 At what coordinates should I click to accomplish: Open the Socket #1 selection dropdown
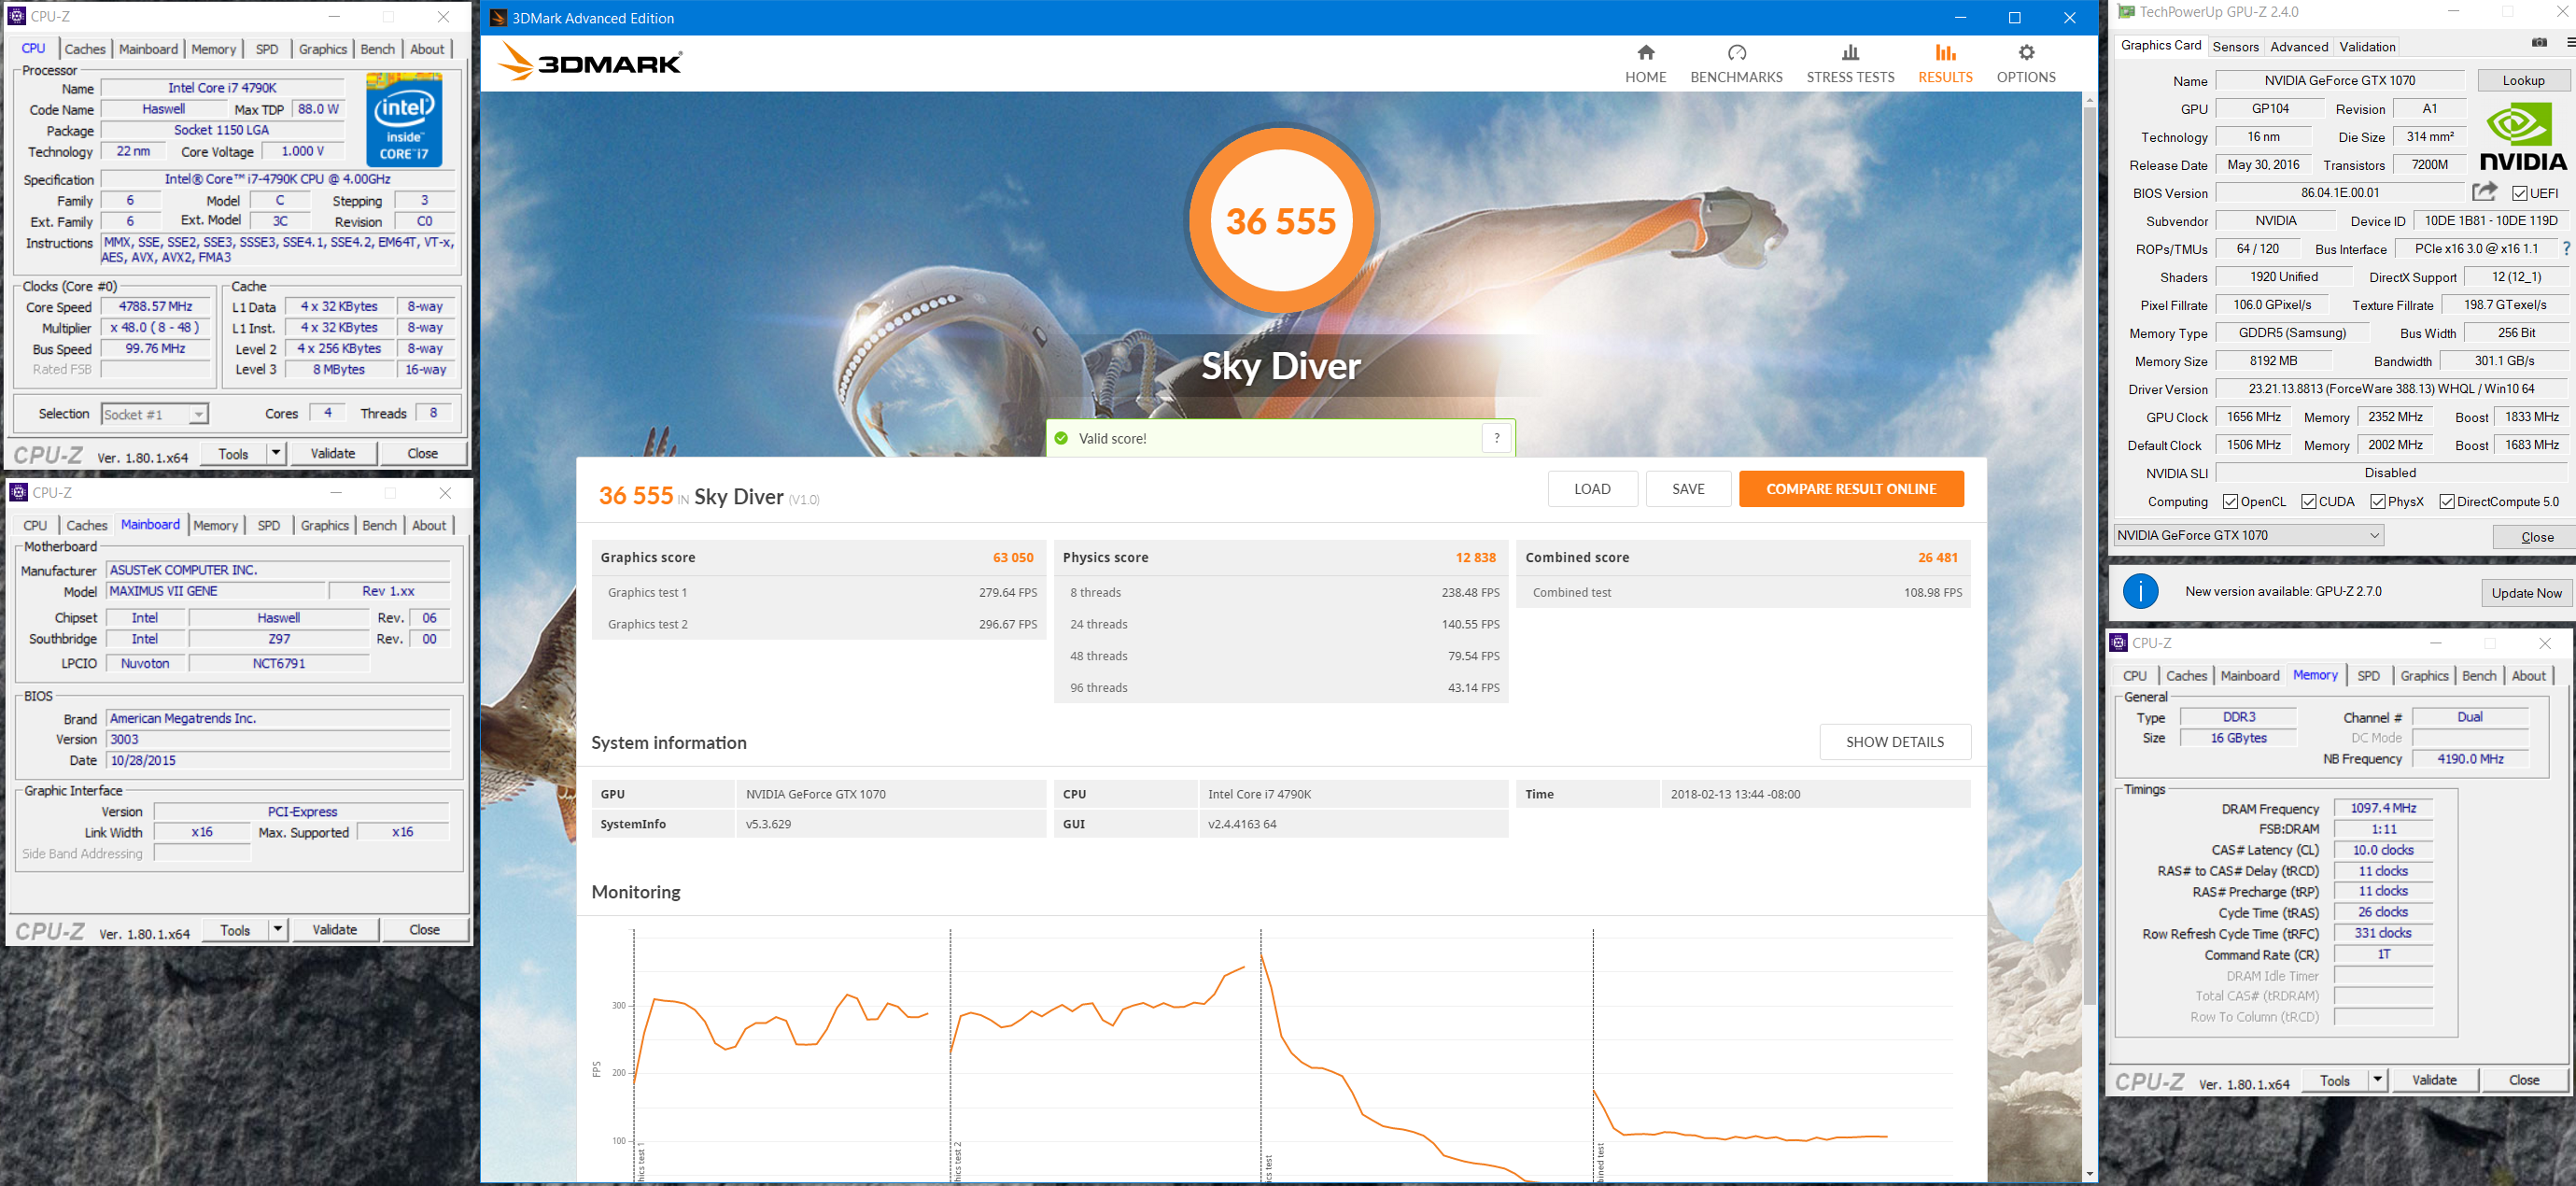(x=154, y=414)
